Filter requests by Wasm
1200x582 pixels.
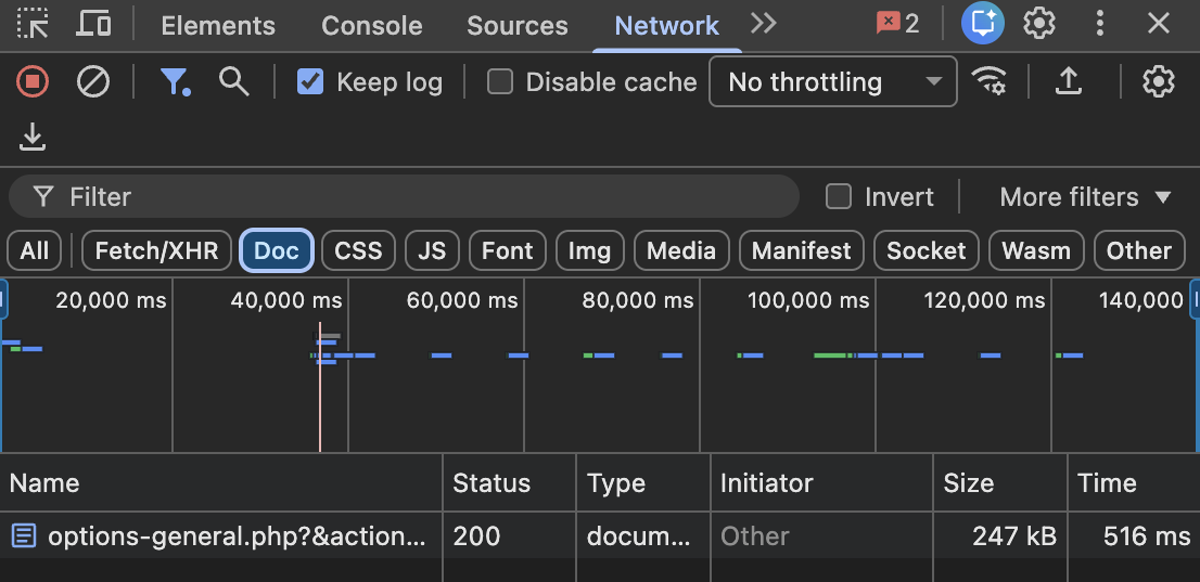click(1036, 251)
